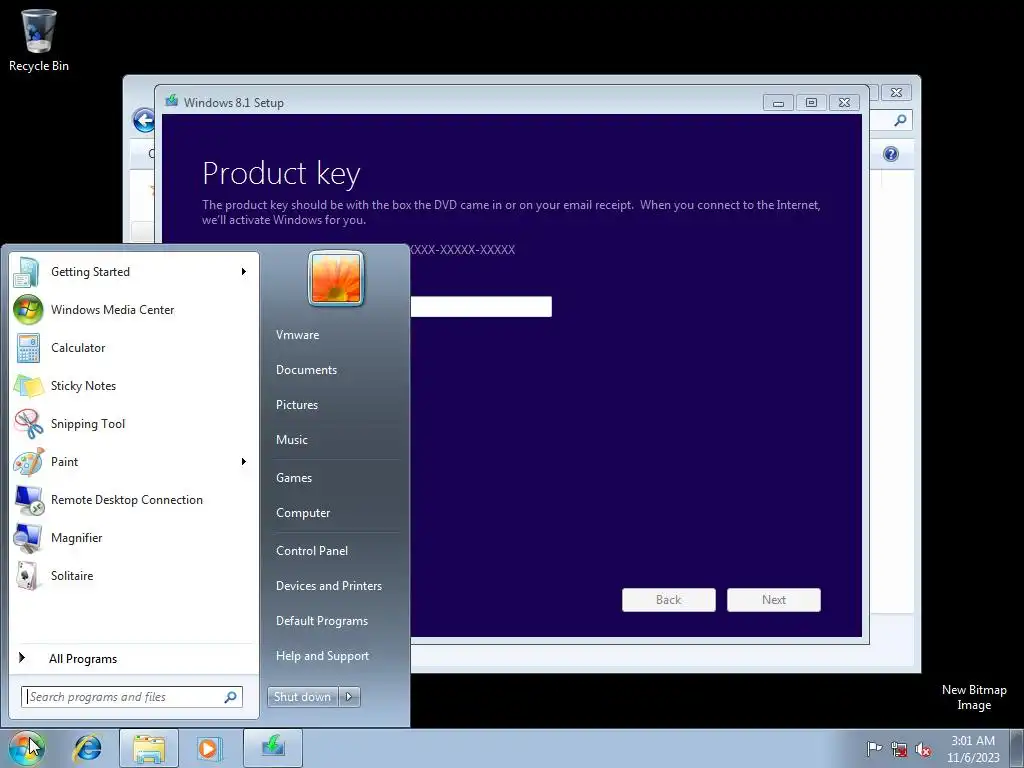Open Devices and Printers

coord(329,586)
